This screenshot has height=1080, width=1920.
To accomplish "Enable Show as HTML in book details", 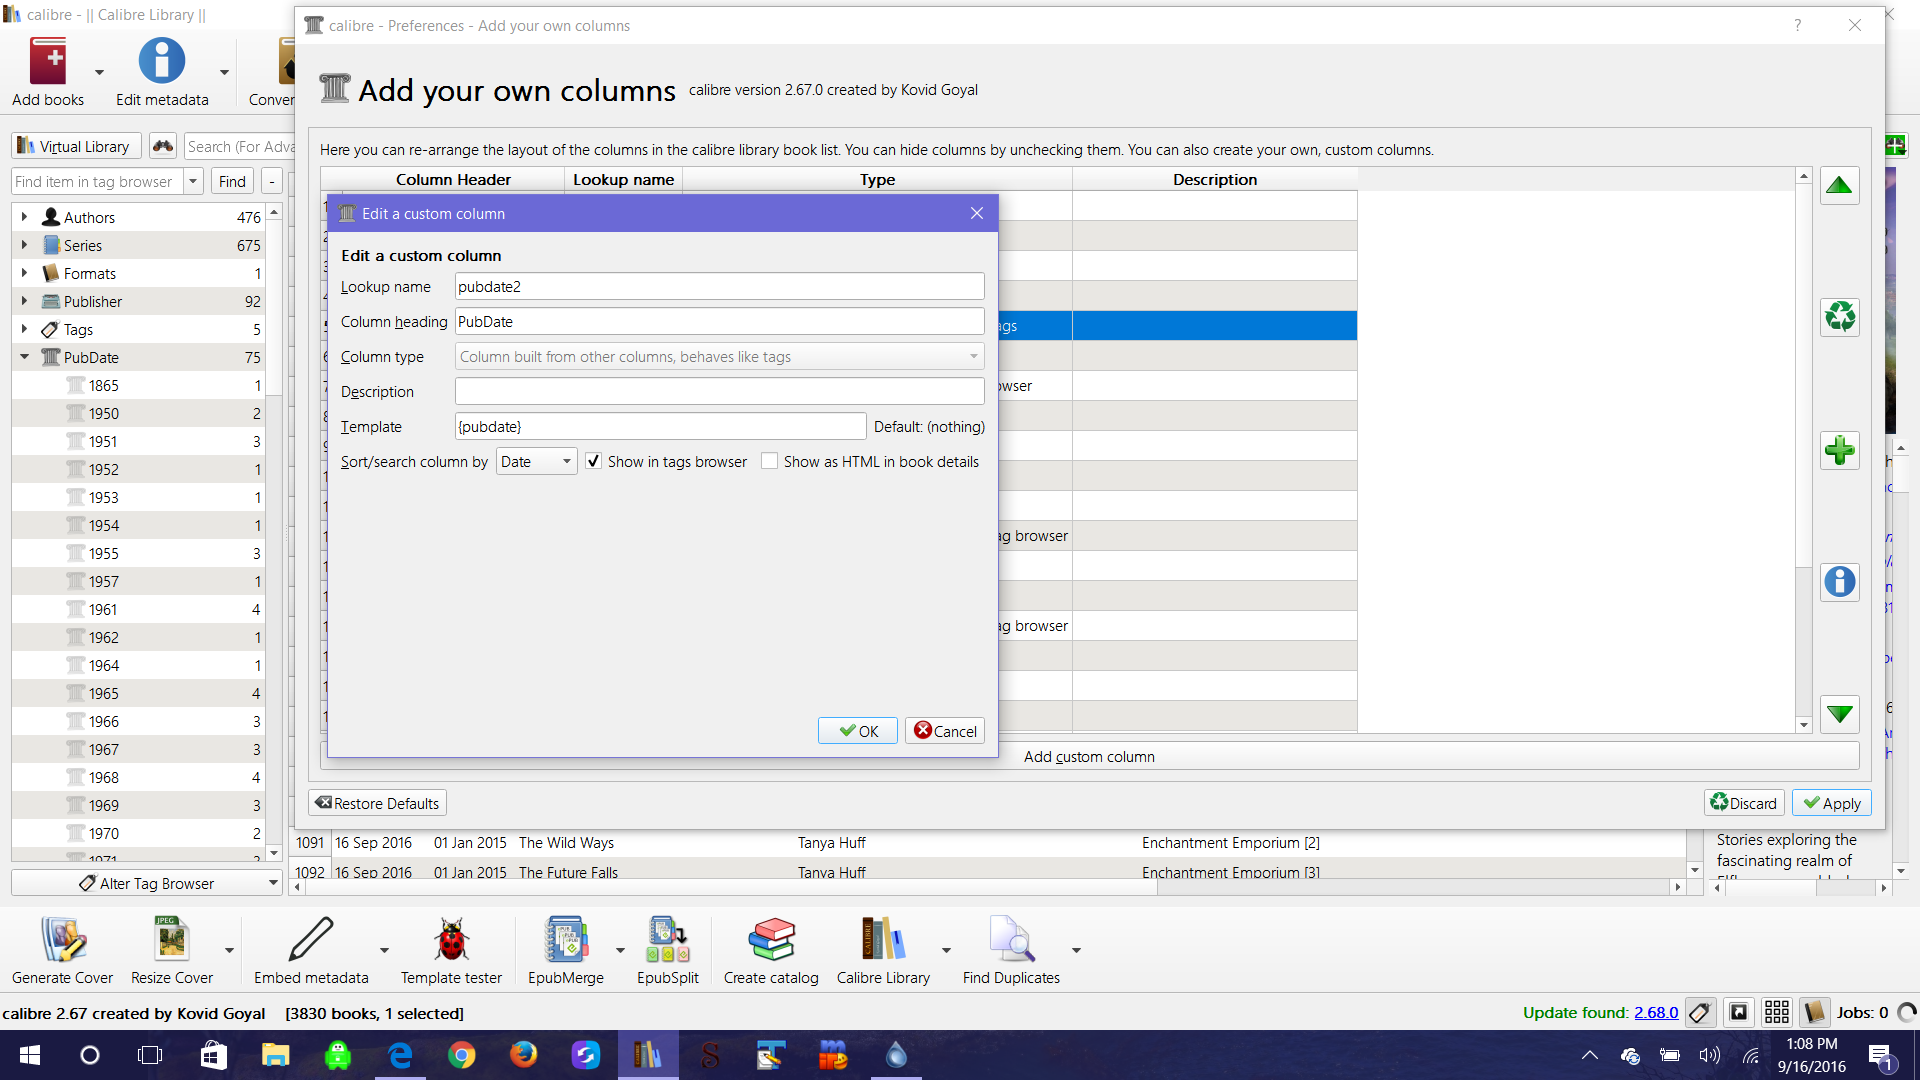I will coord(769,461).
